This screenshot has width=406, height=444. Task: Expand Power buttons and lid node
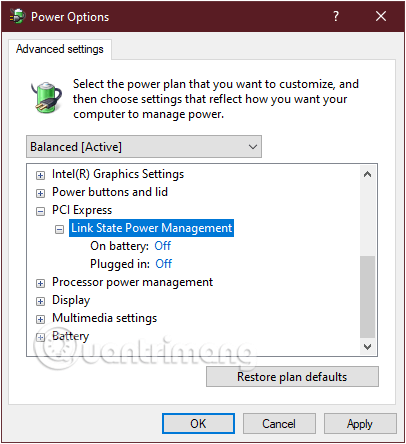[40, 193]
